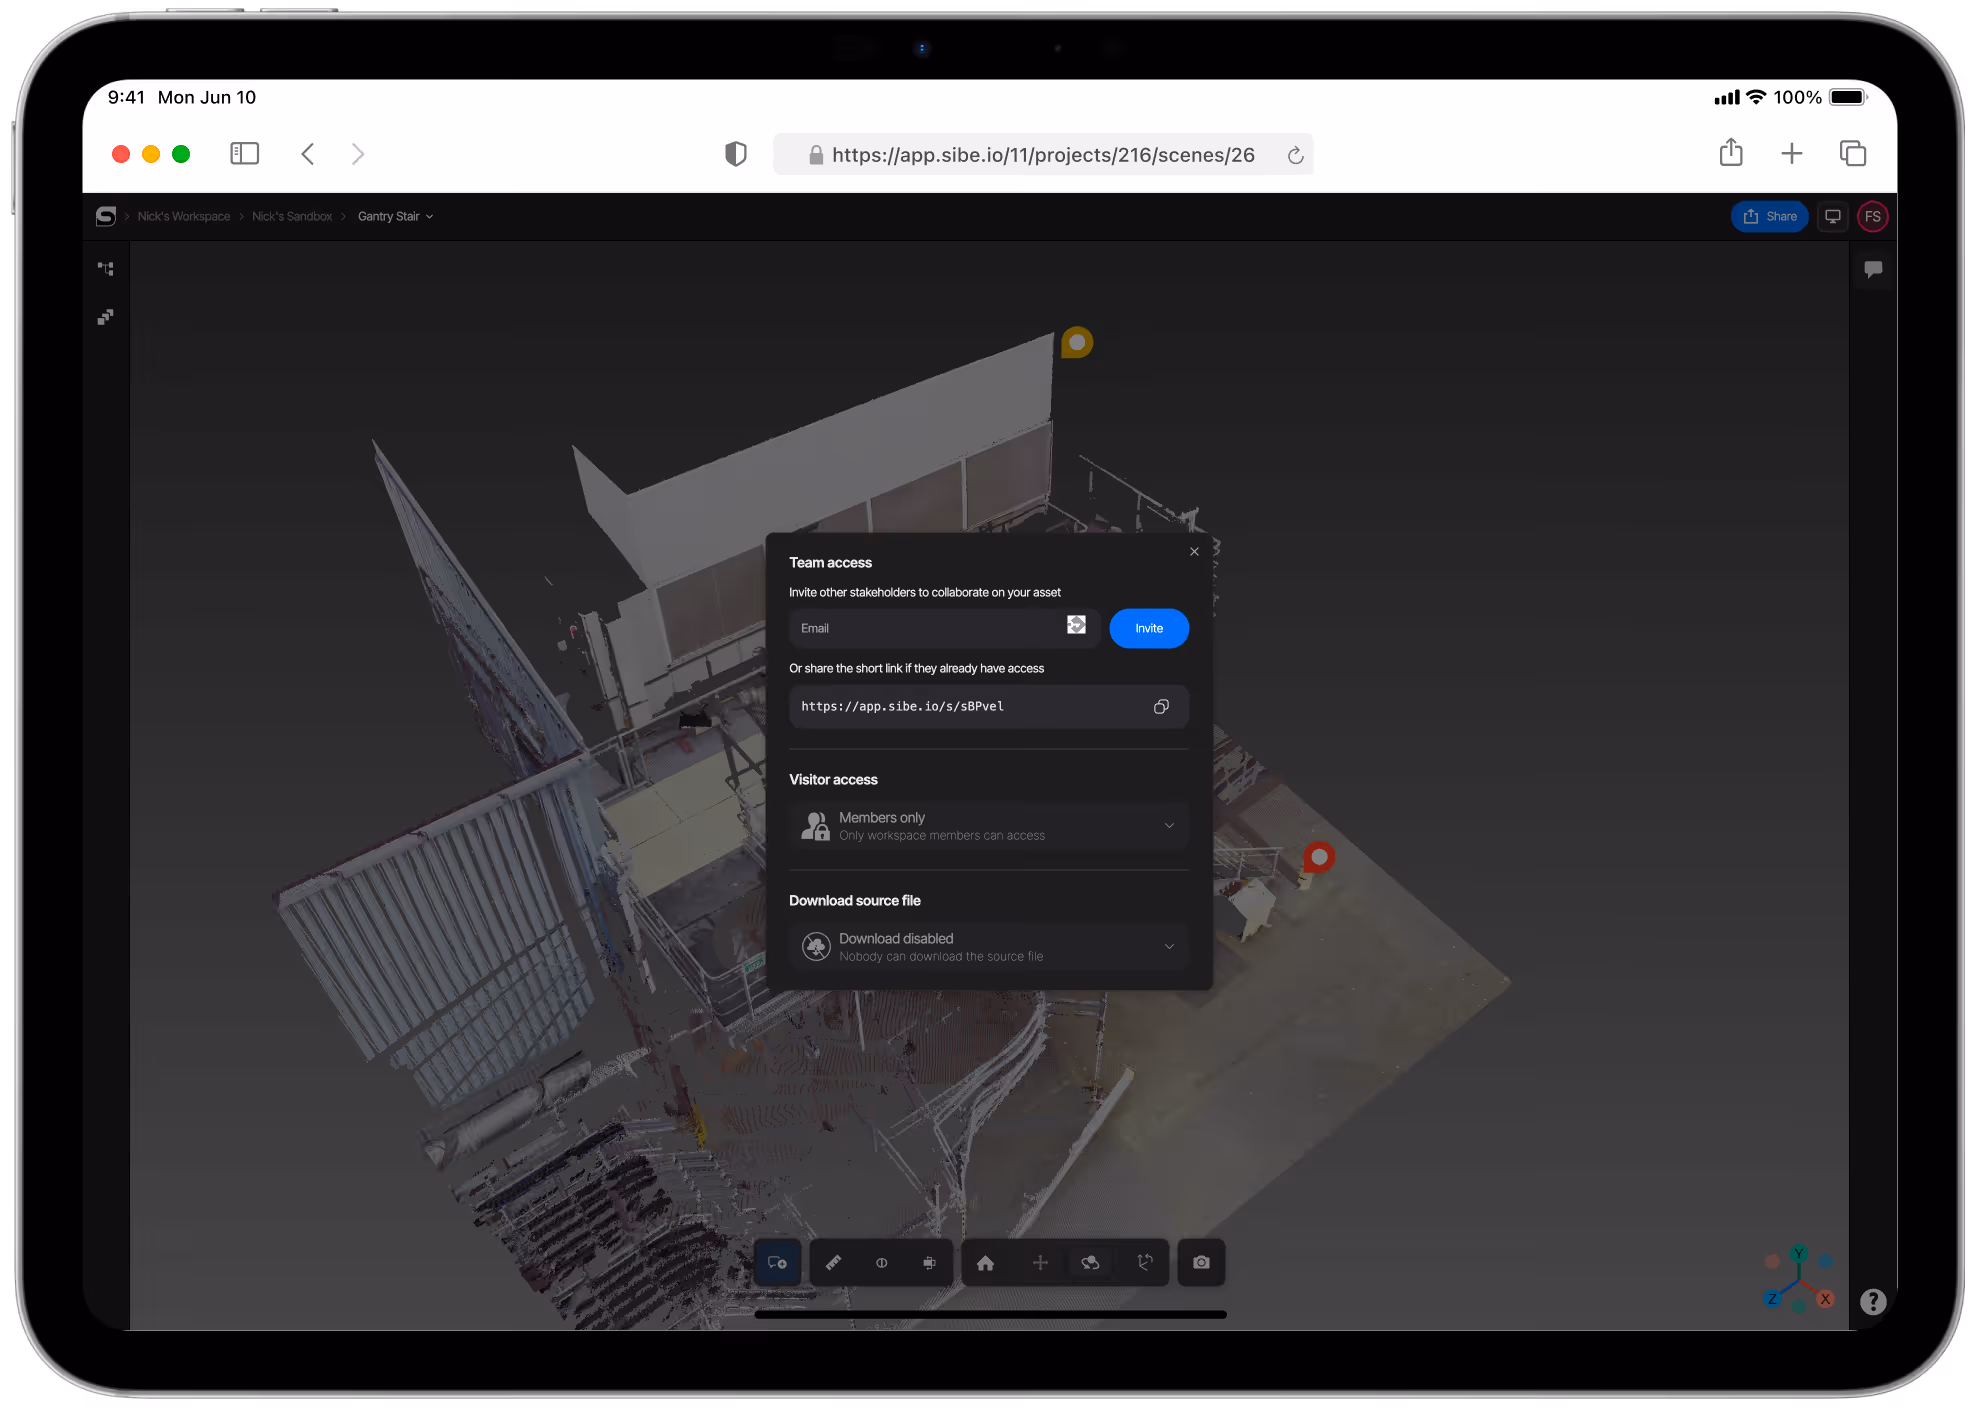Click the Wi-Fi status icon
Image resolution: width=1980 pixels, height=1410 pixels.
click(x=1756, y=97)
